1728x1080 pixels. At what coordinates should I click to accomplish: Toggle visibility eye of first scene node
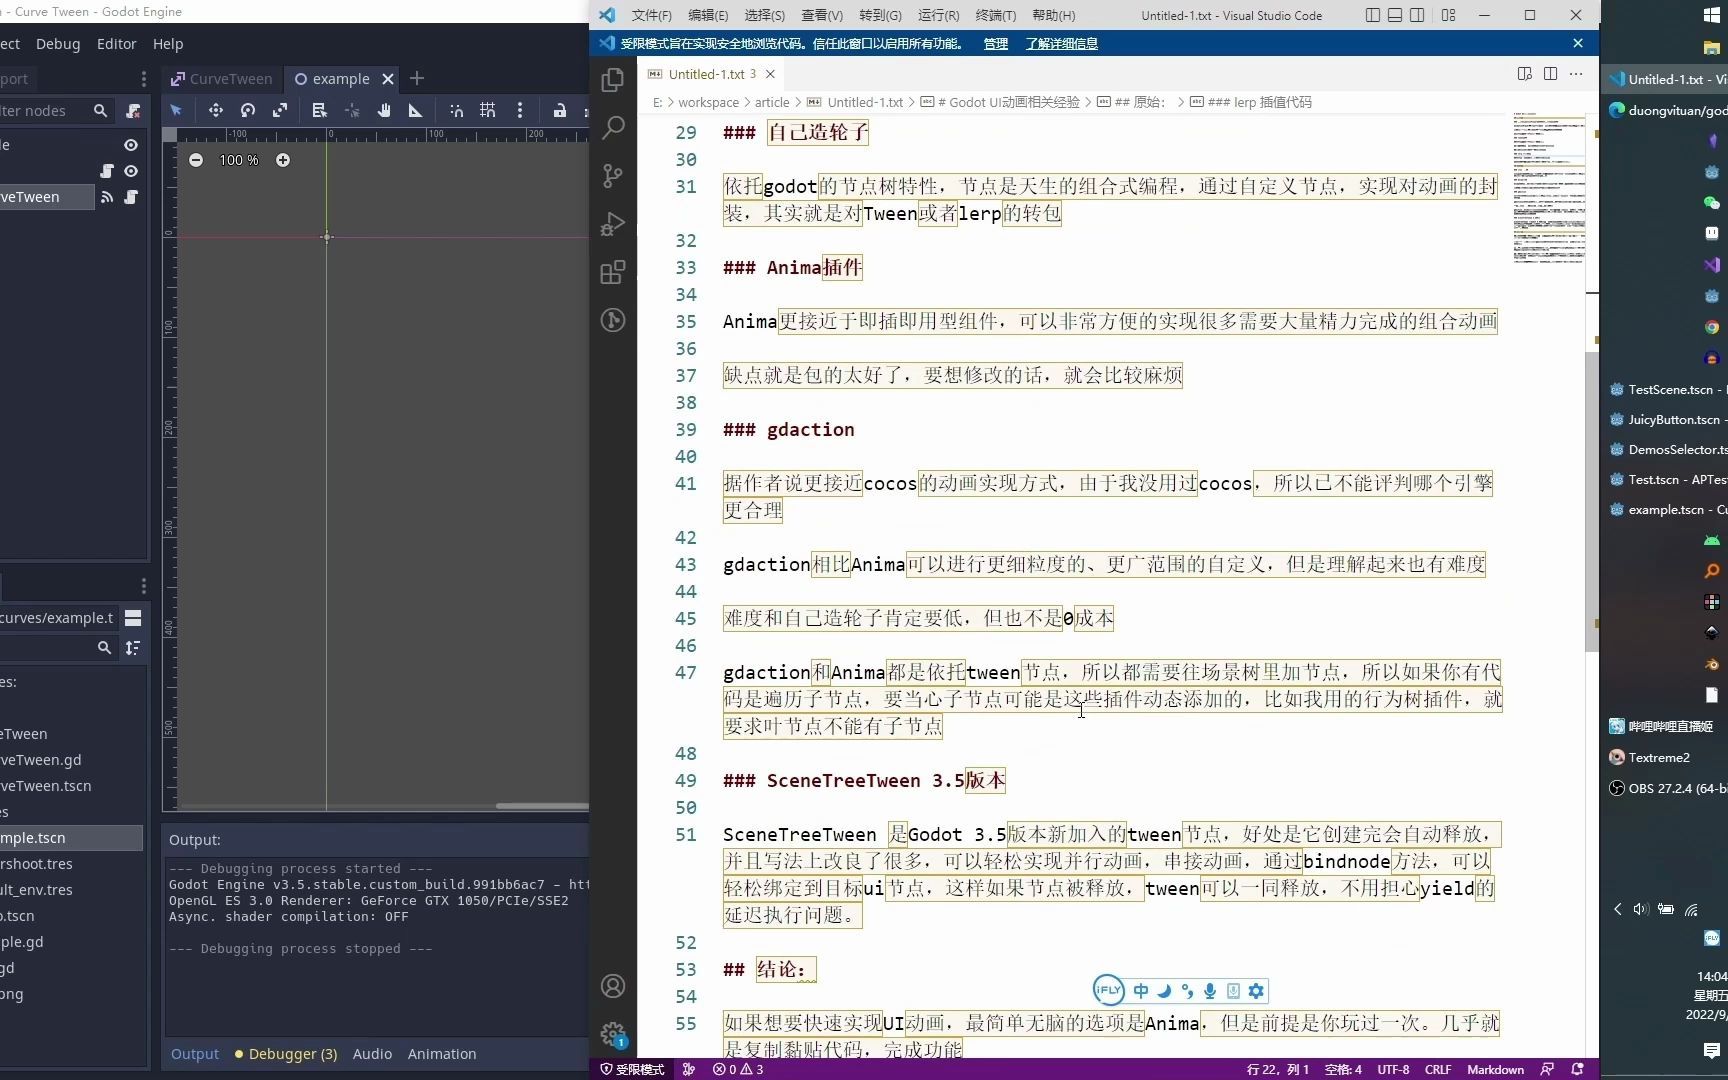[131, 145]
